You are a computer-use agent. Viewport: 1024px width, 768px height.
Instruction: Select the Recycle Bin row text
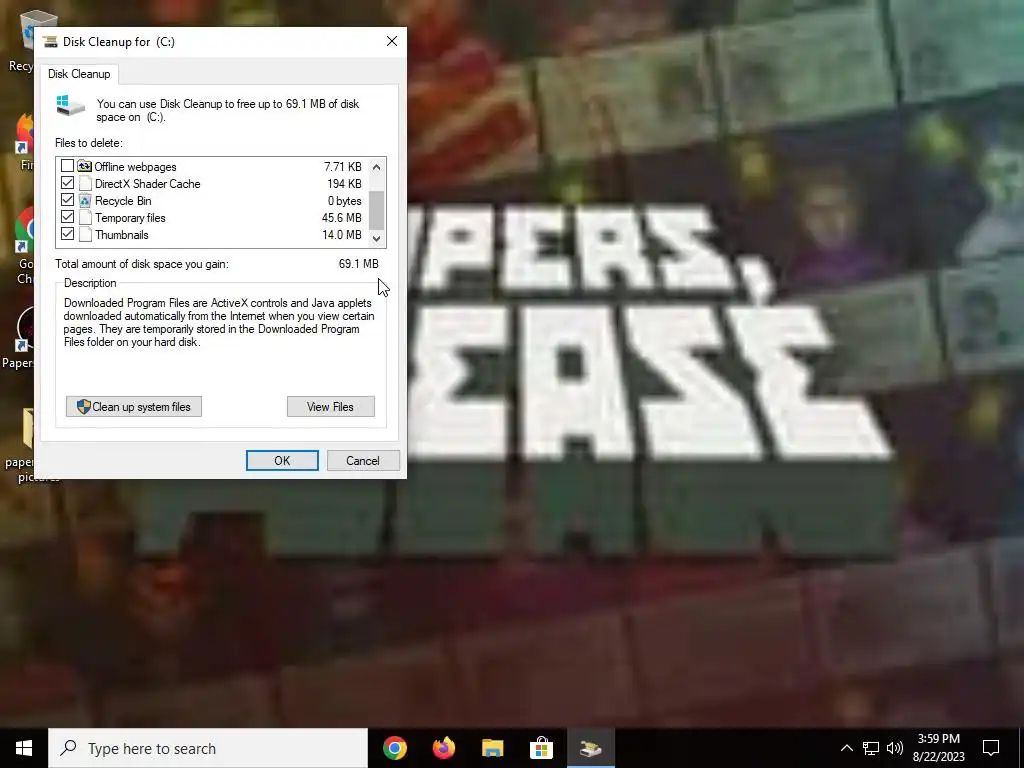point(123,200)
